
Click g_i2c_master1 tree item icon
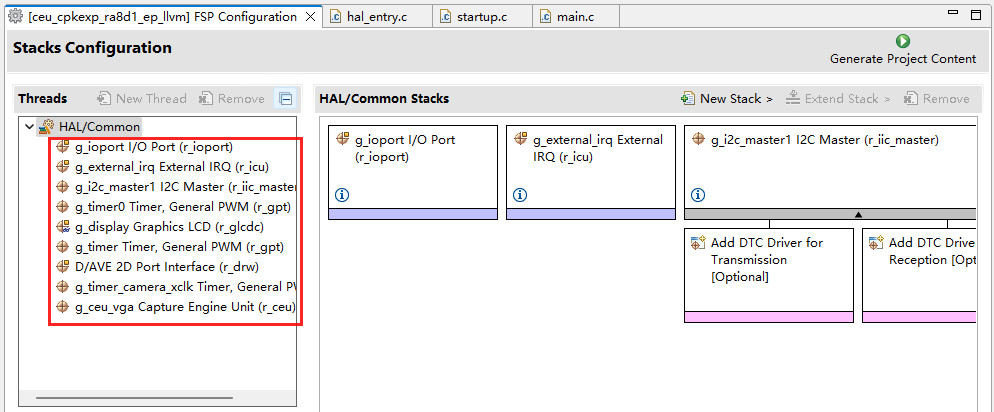[62, 187]
